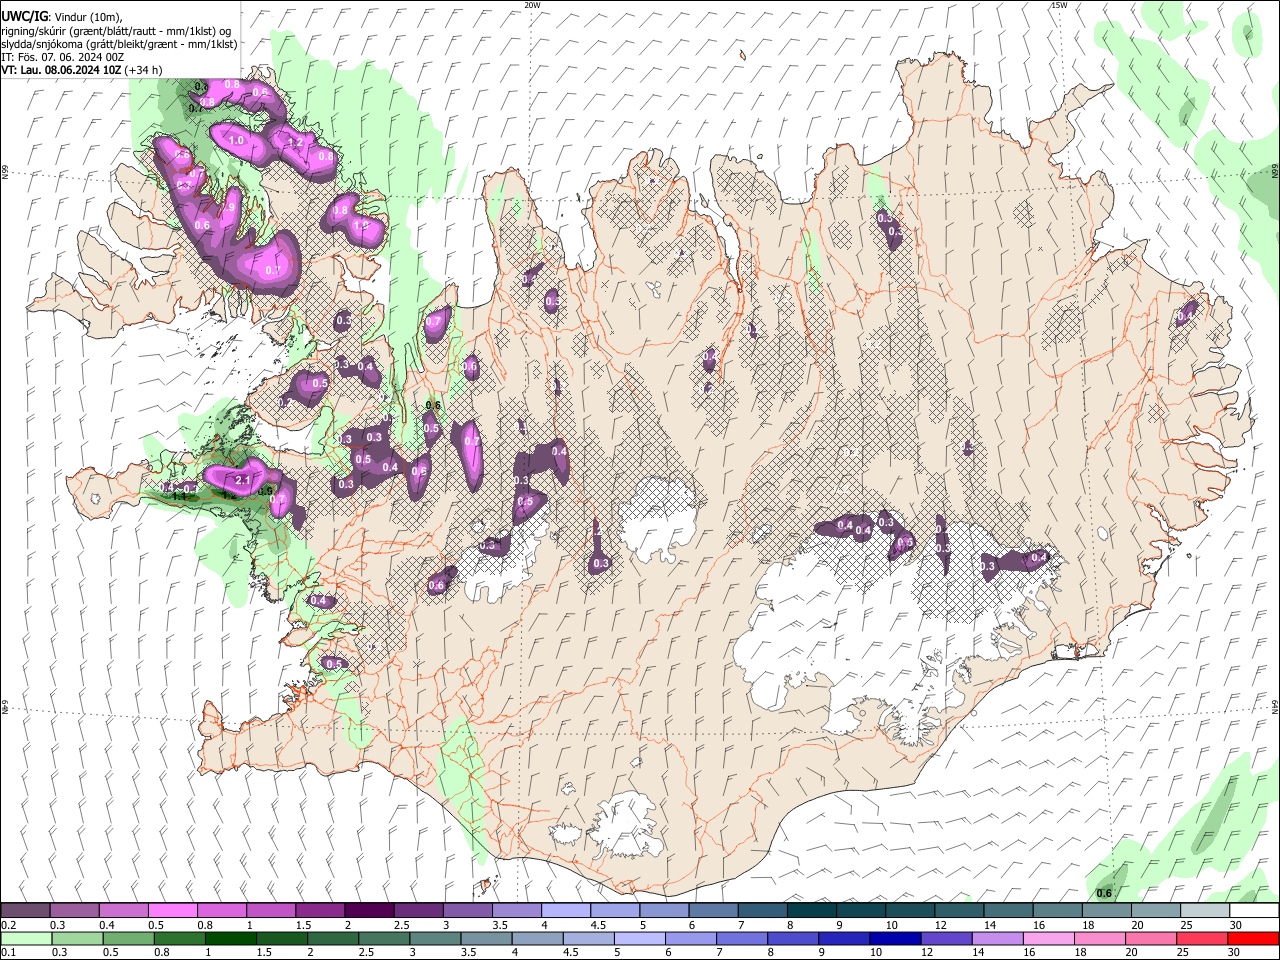Select the bright pink 0.5 swatch in snow scale
Image resolution: width=1280 pixels, height=960 pixels.
click(x=173, y=911)
